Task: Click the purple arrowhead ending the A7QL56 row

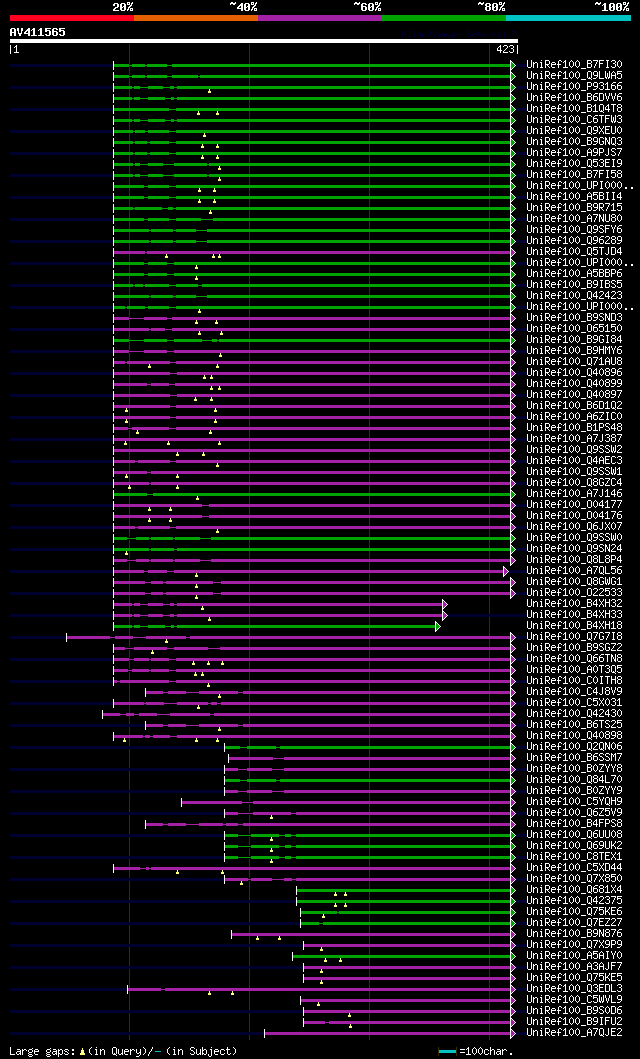Action: coord(506,571)
